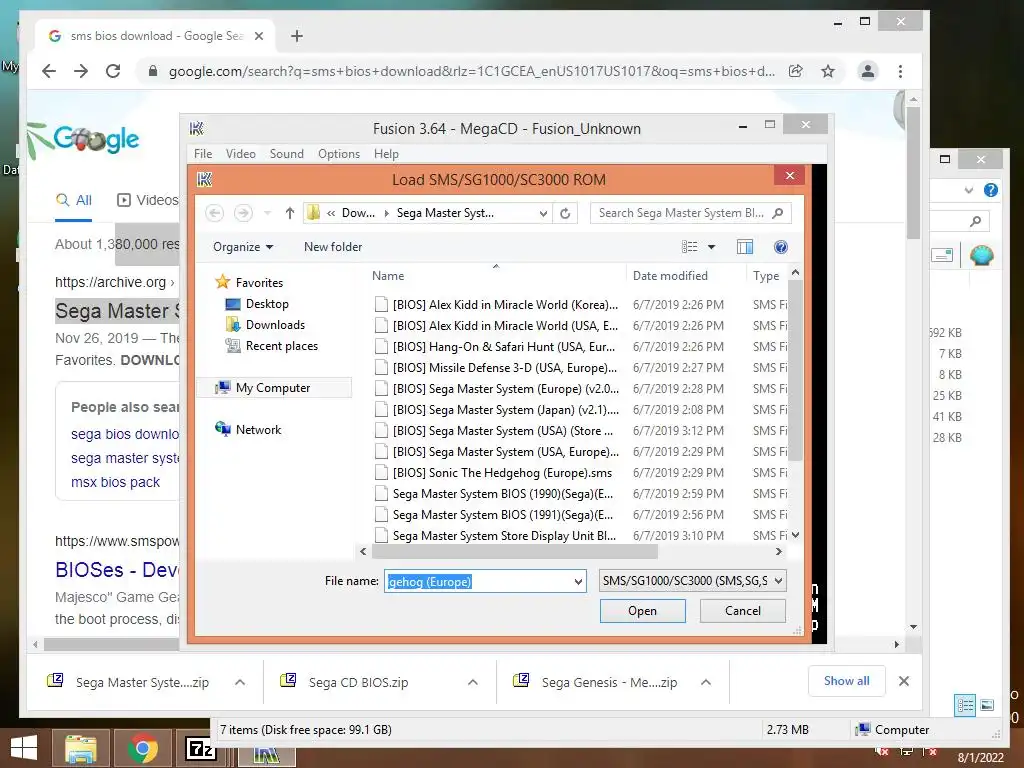Click the File name input field
The width and height of the screenshot is (1024, 768).
pos(478,581)
